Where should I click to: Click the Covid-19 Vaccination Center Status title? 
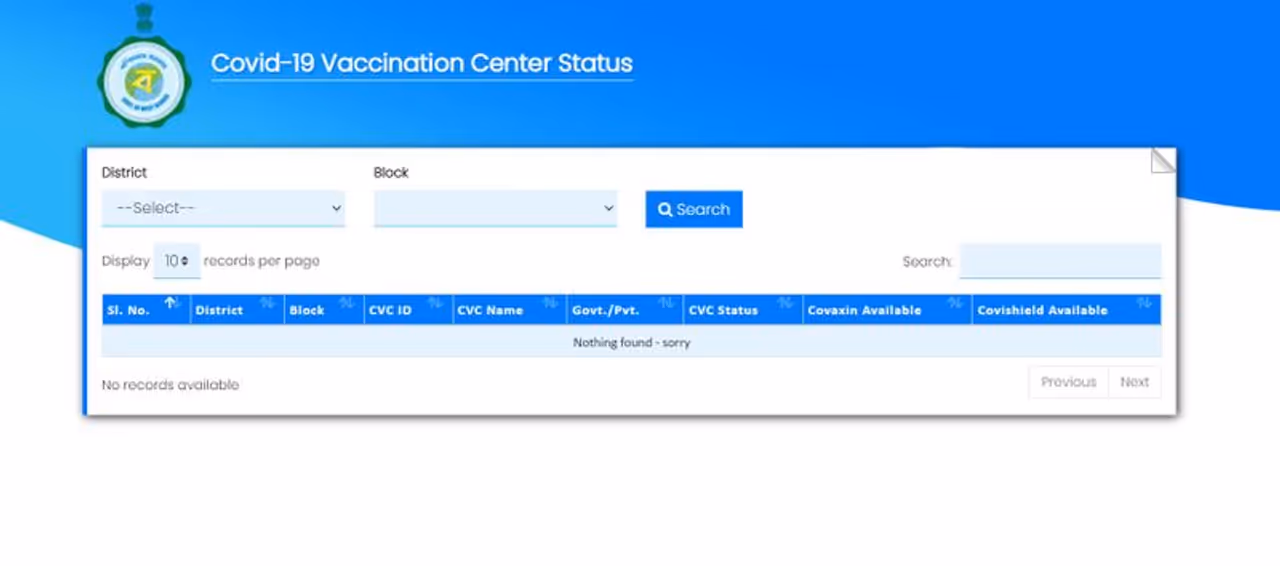click(x=421, y=63)
